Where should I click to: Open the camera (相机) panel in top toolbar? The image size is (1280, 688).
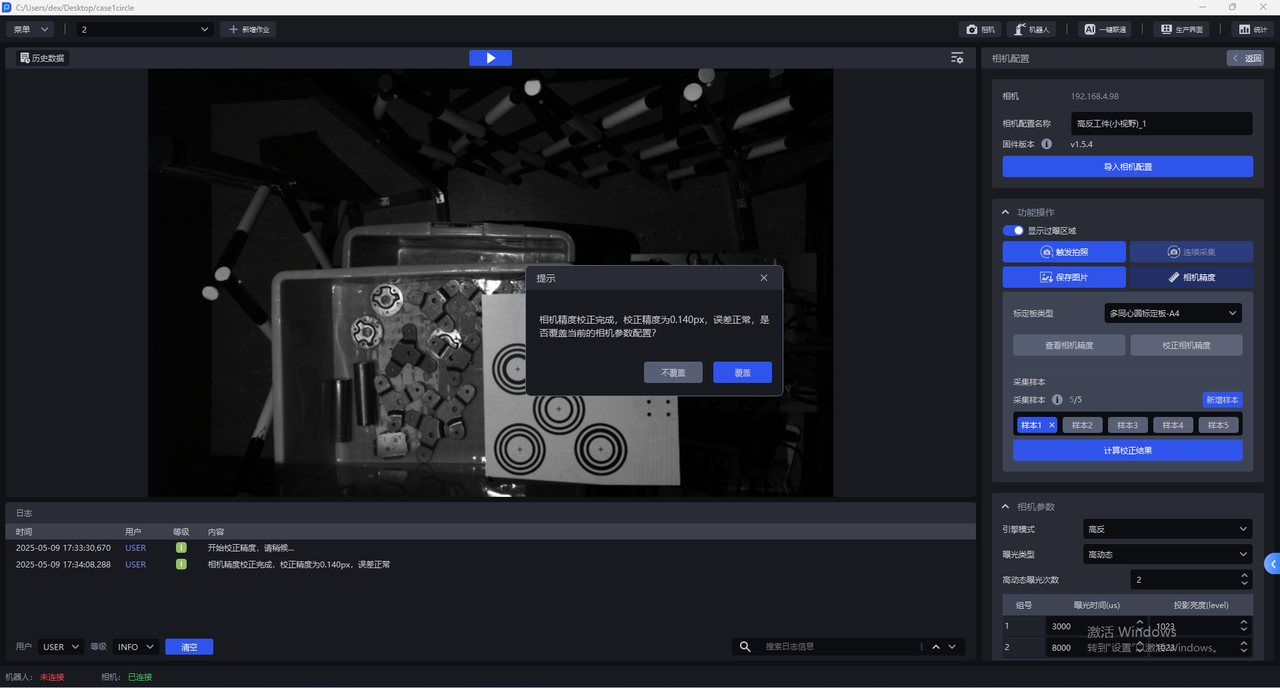(980, 30)
